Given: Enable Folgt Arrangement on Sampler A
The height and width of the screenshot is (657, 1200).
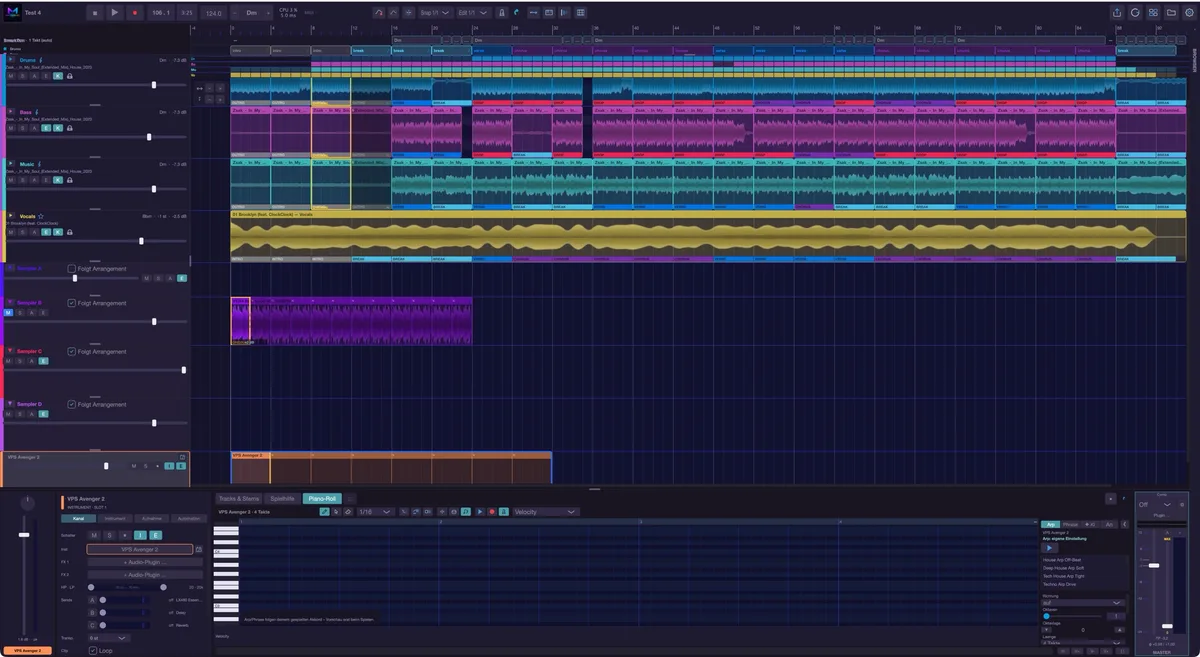Looking at the screenshot, I should [72, 269].
